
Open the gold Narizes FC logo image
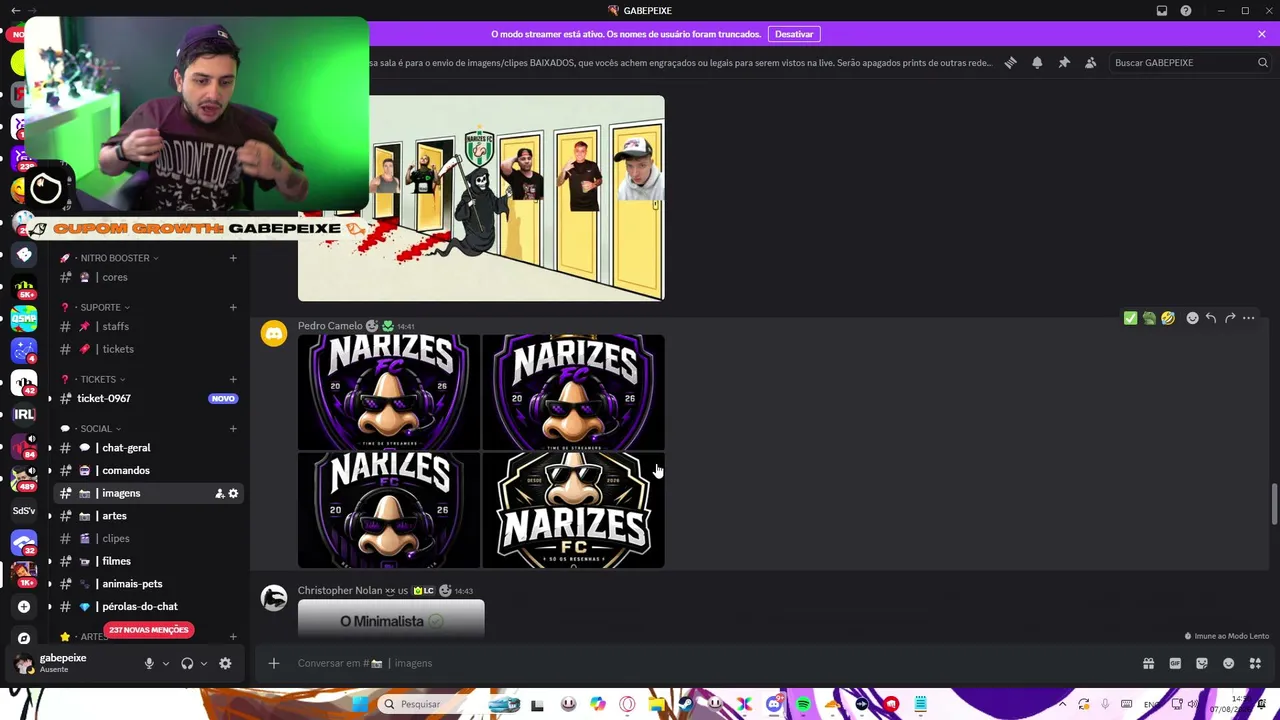pyautogui.click(x=574, y=510)
